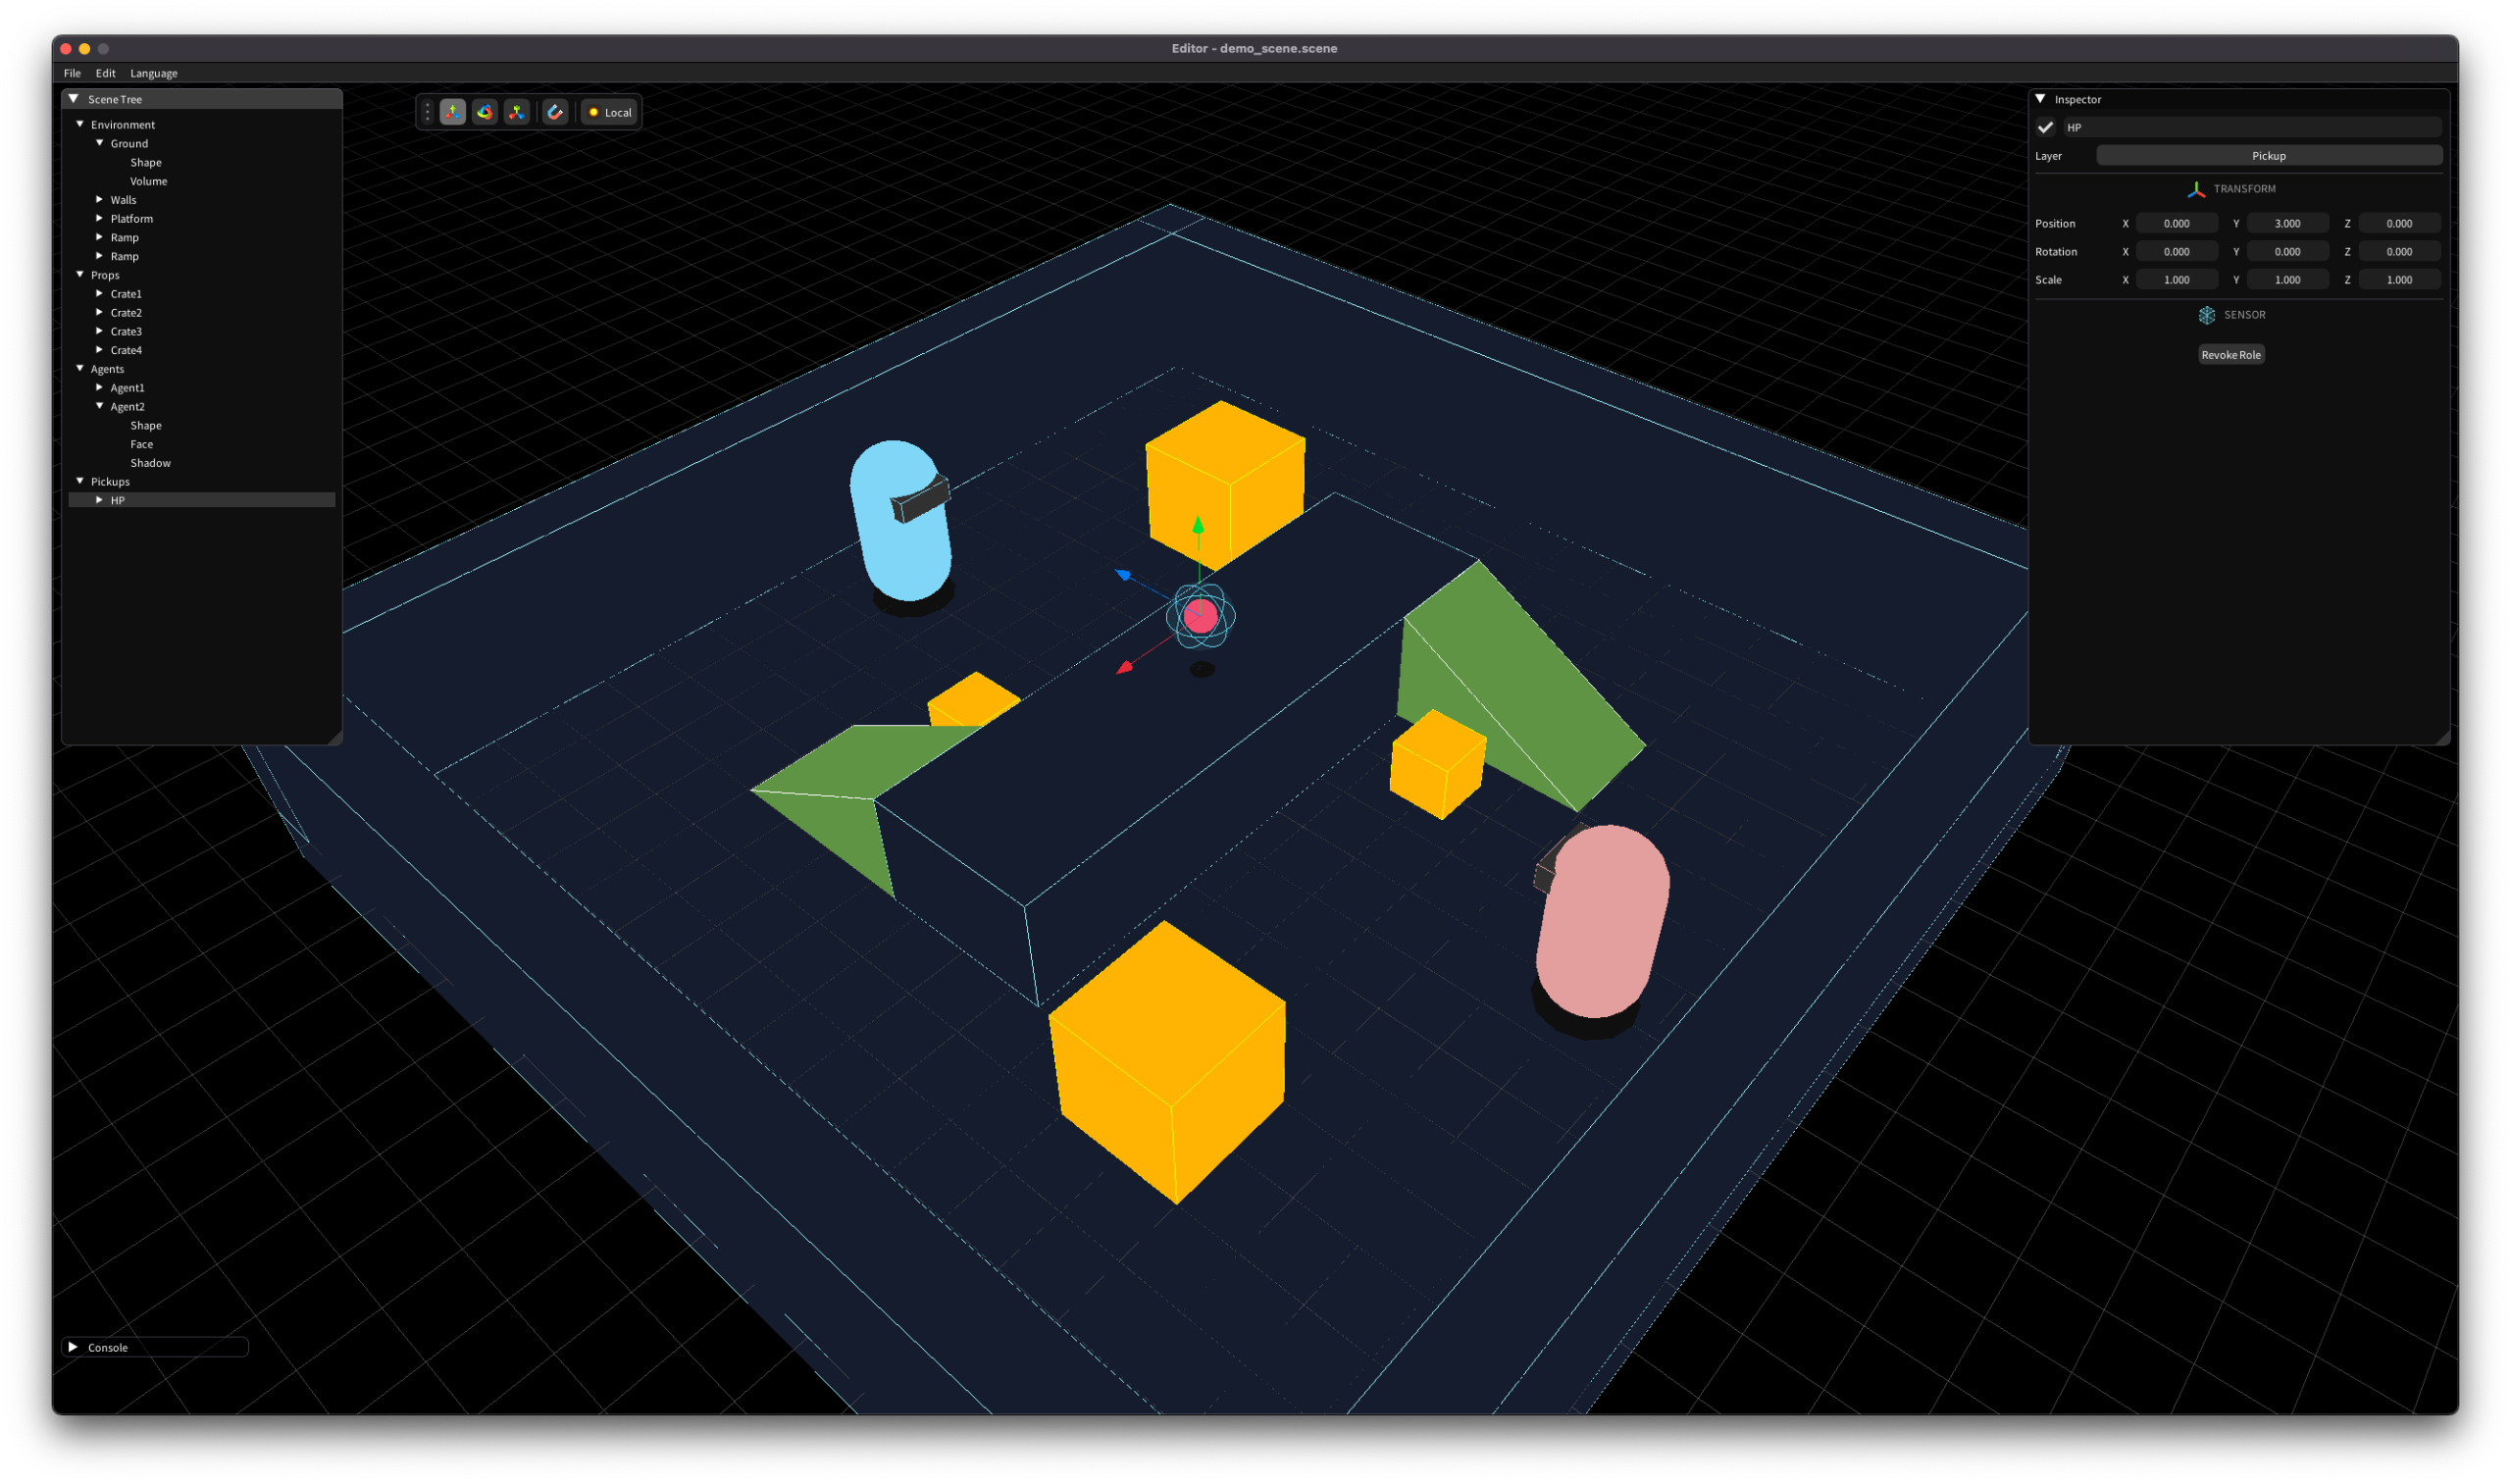Select the Scale tool in the toolbar
This screenshot has height=1484, width=2511.
tap(516, 112)
